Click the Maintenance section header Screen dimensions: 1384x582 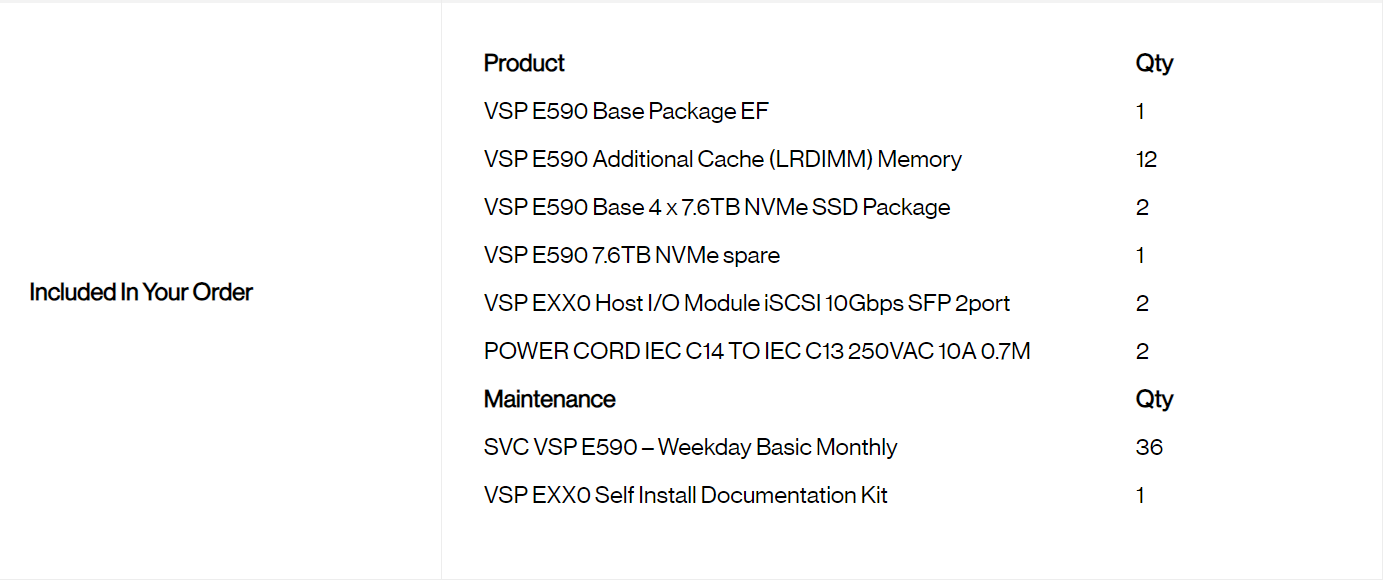(x=549, y=399)
